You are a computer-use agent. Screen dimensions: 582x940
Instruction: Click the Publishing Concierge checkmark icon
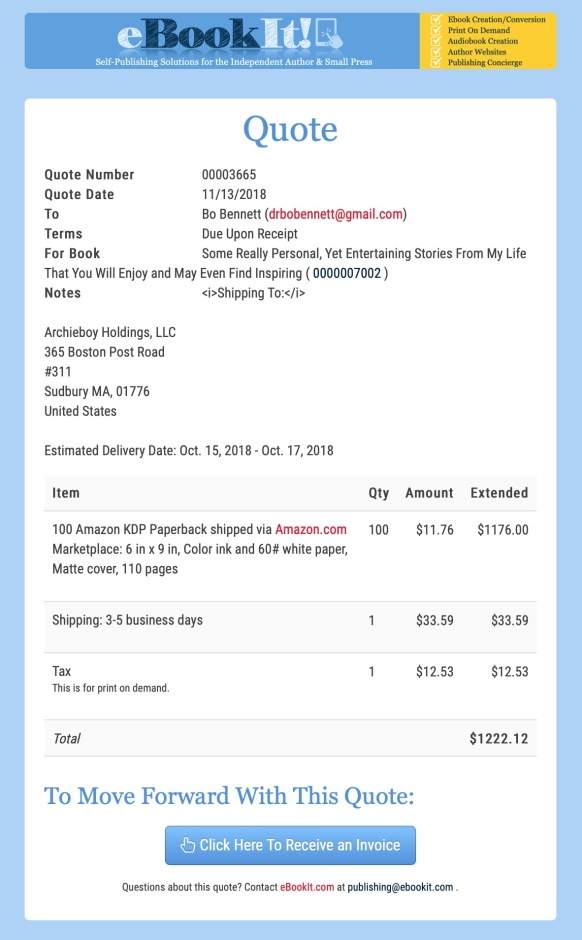436,62
